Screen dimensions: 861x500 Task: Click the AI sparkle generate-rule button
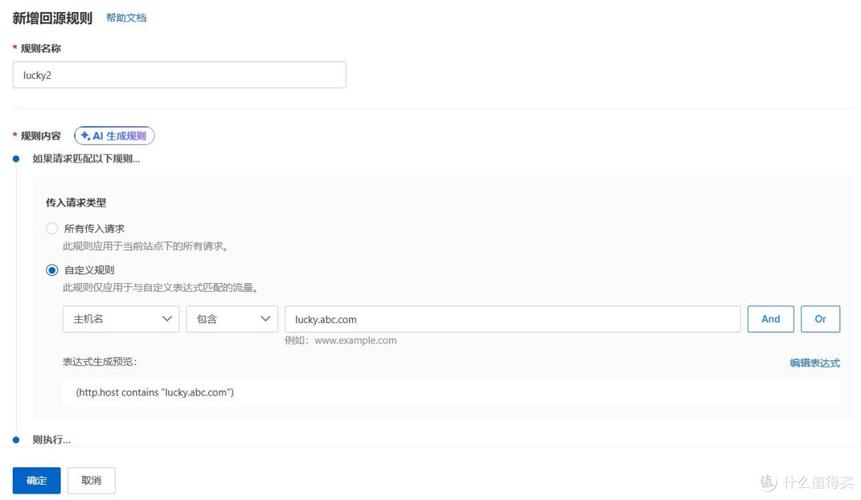114,136
